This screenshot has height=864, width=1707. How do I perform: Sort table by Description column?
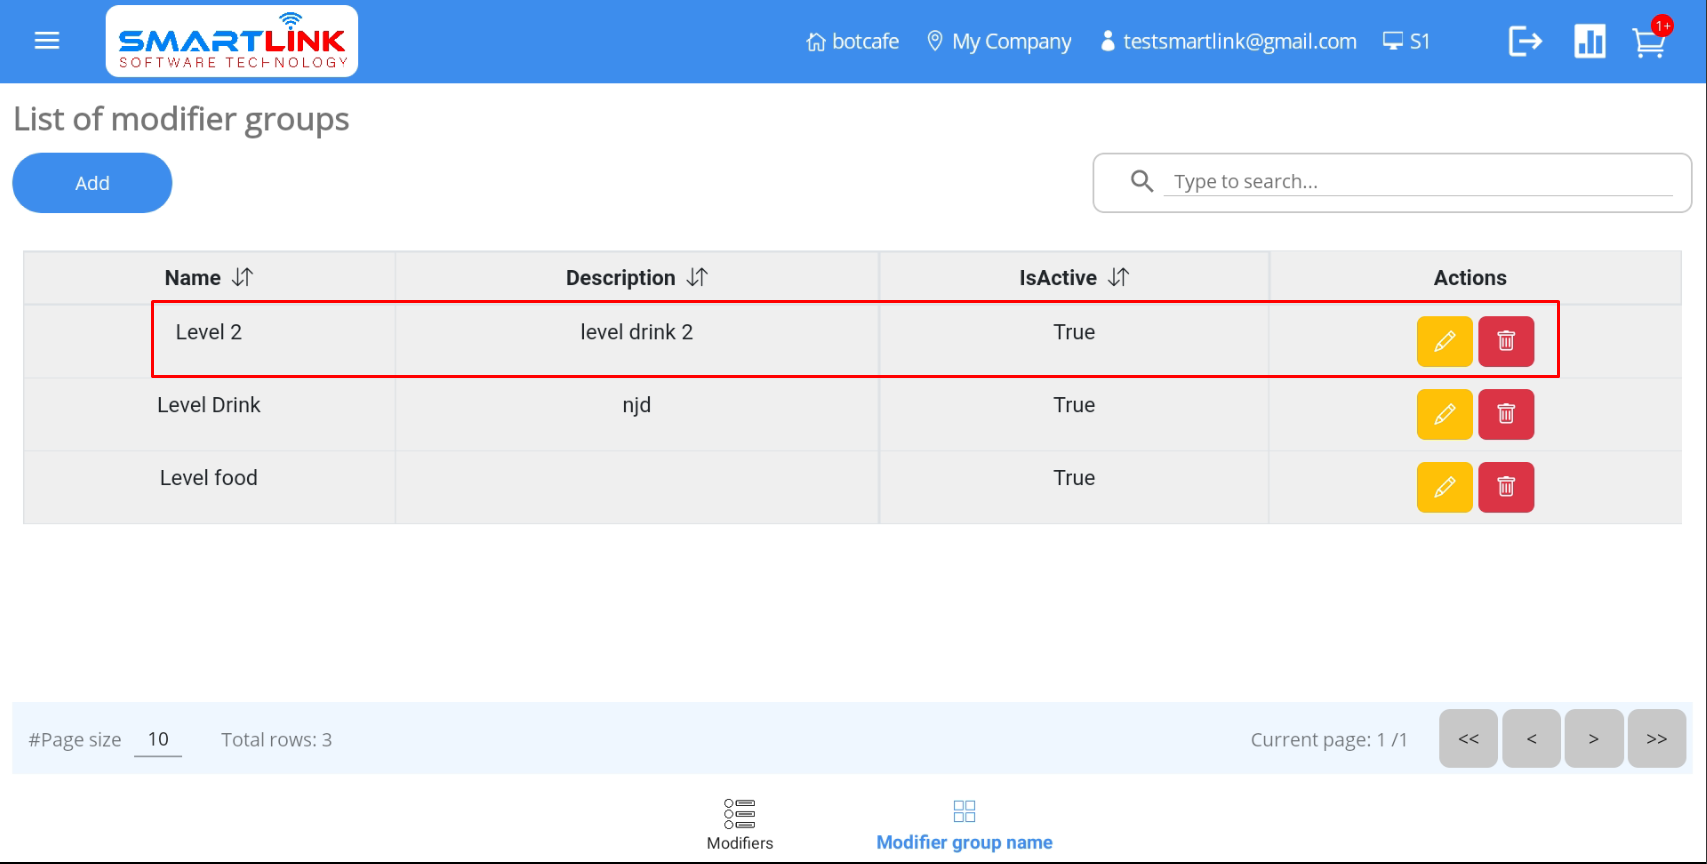tap(697, 278)
